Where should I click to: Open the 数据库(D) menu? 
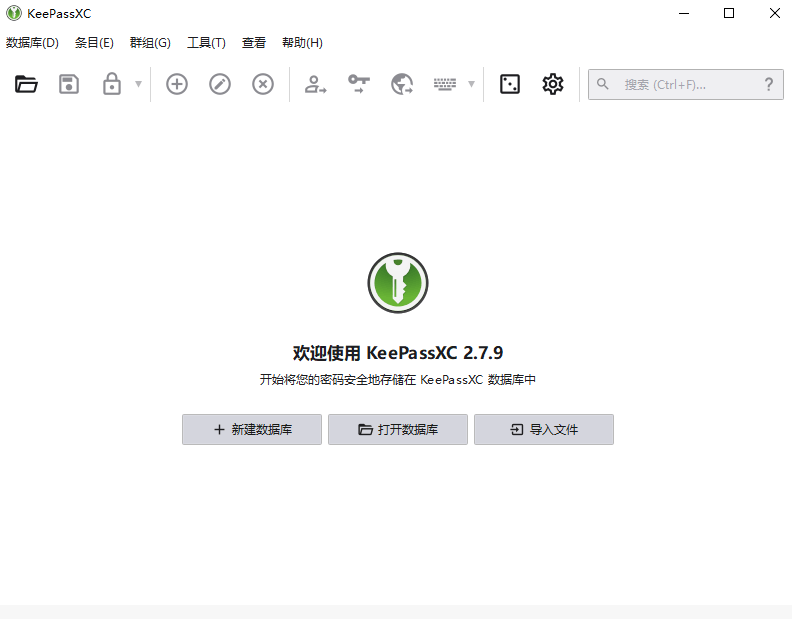32,43
